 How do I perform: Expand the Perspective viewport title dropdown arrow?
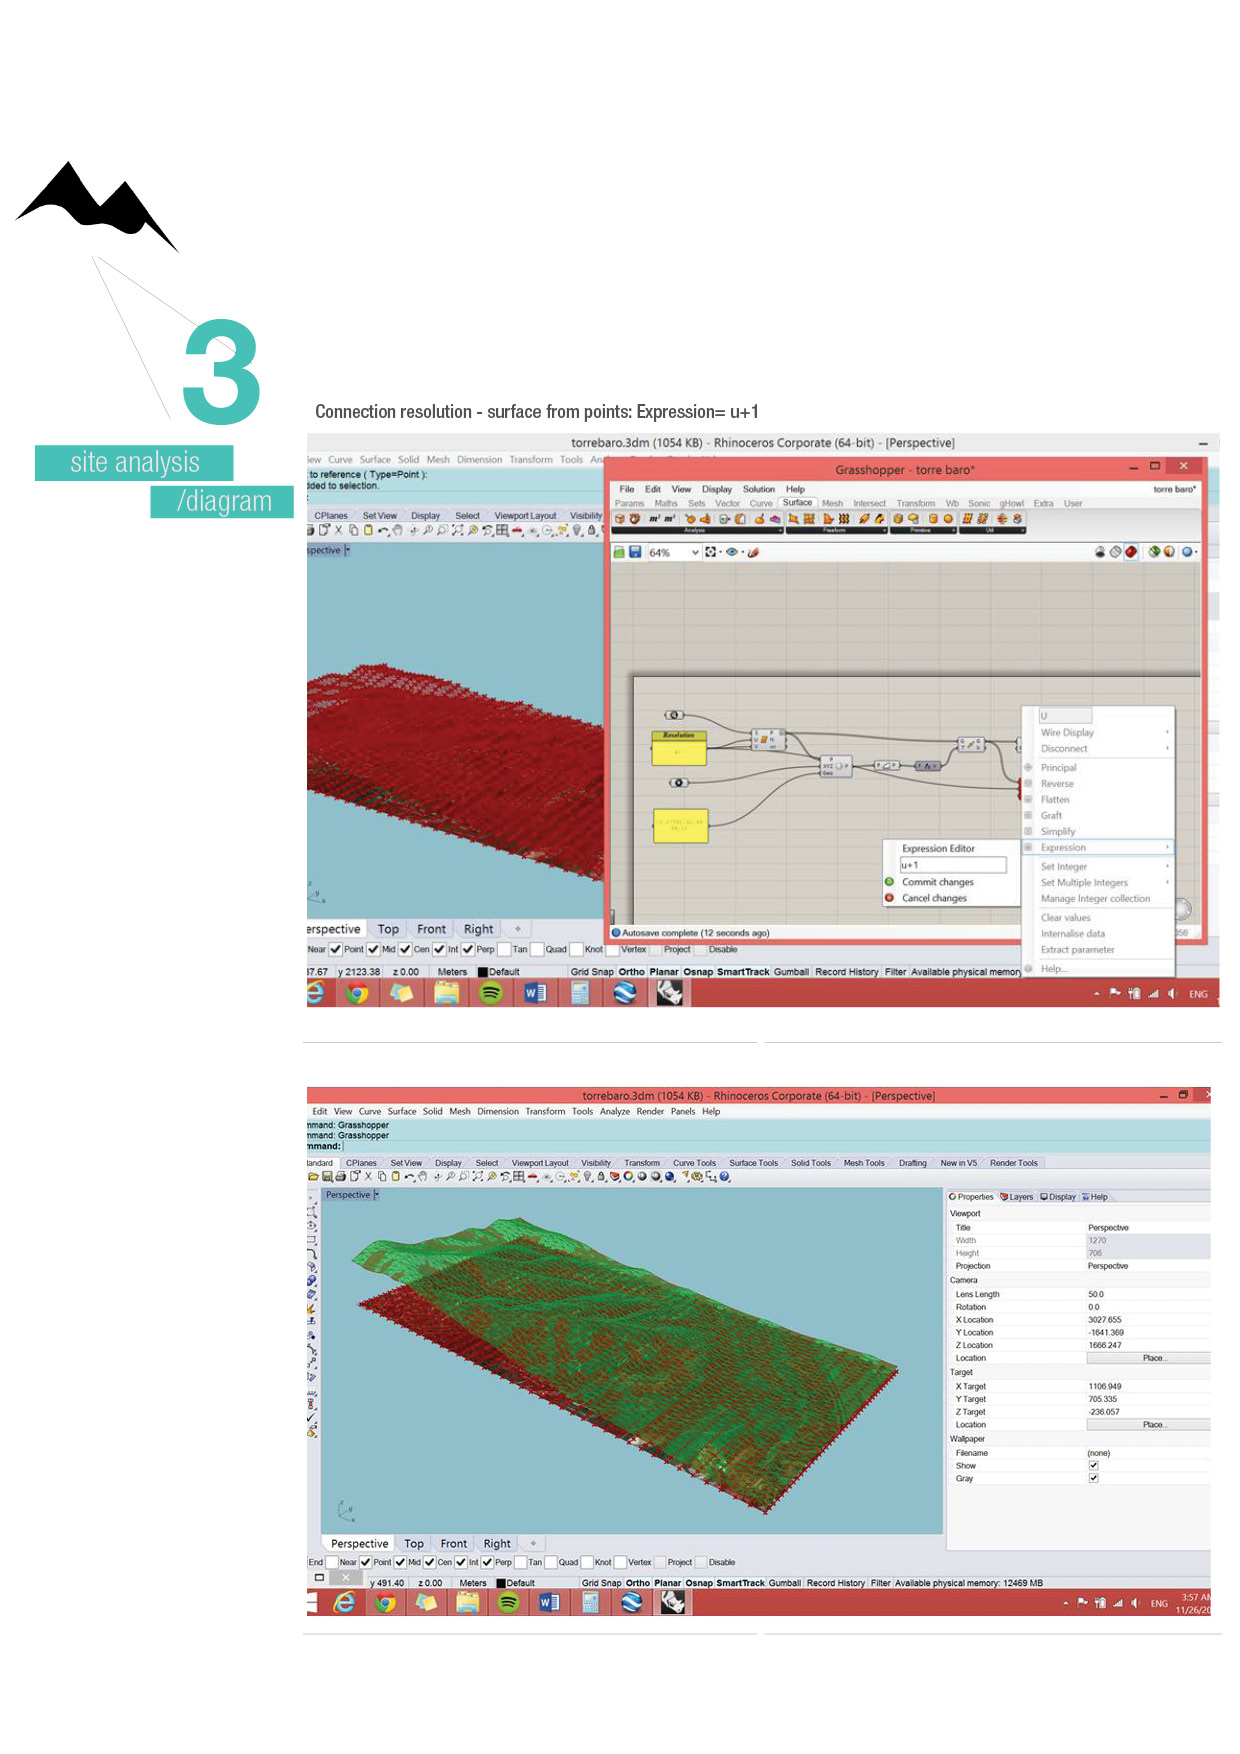click(x=376, y=1195)
